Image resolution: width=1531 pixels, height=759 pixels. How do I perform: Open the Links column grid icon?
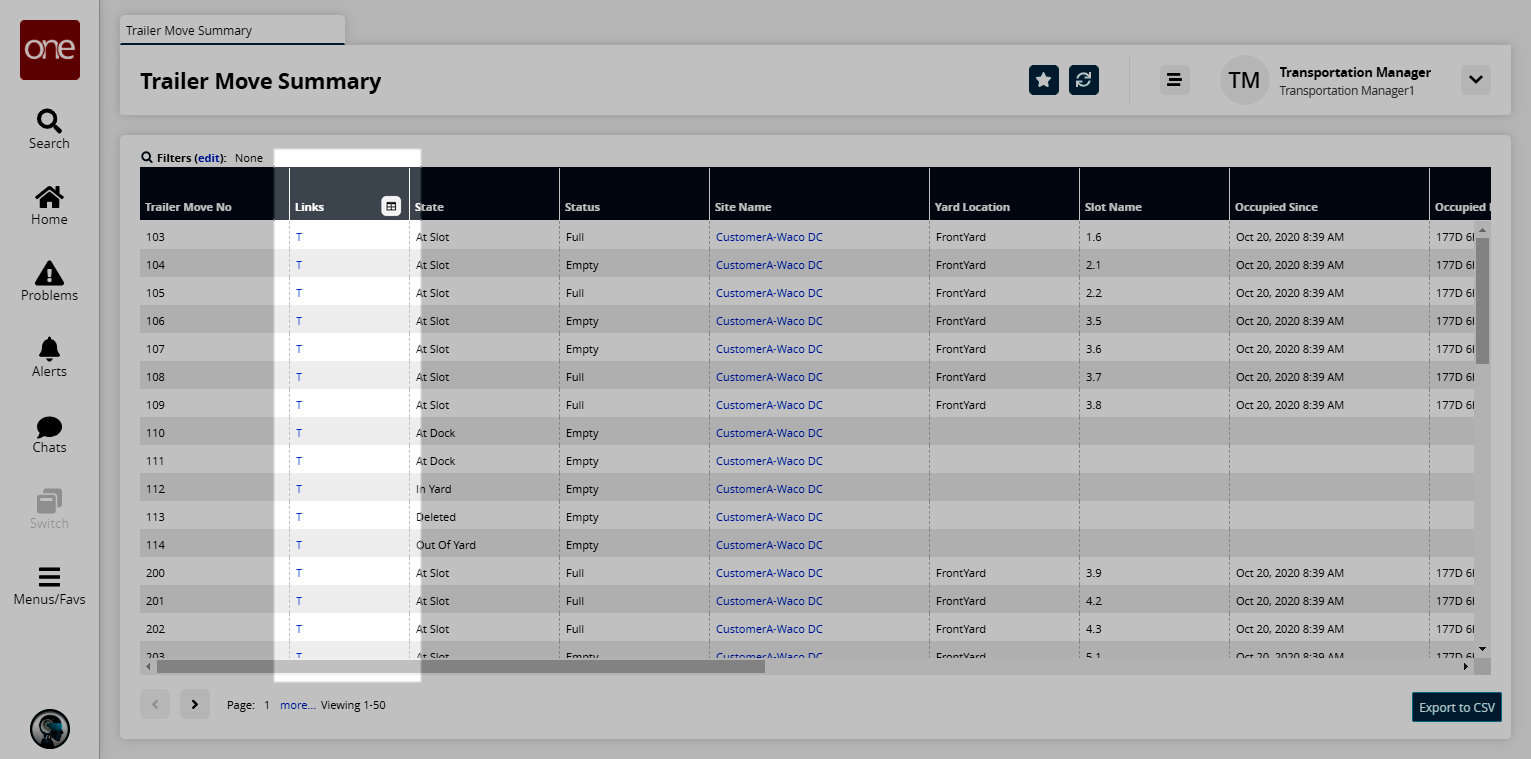(x=391, y=206)
